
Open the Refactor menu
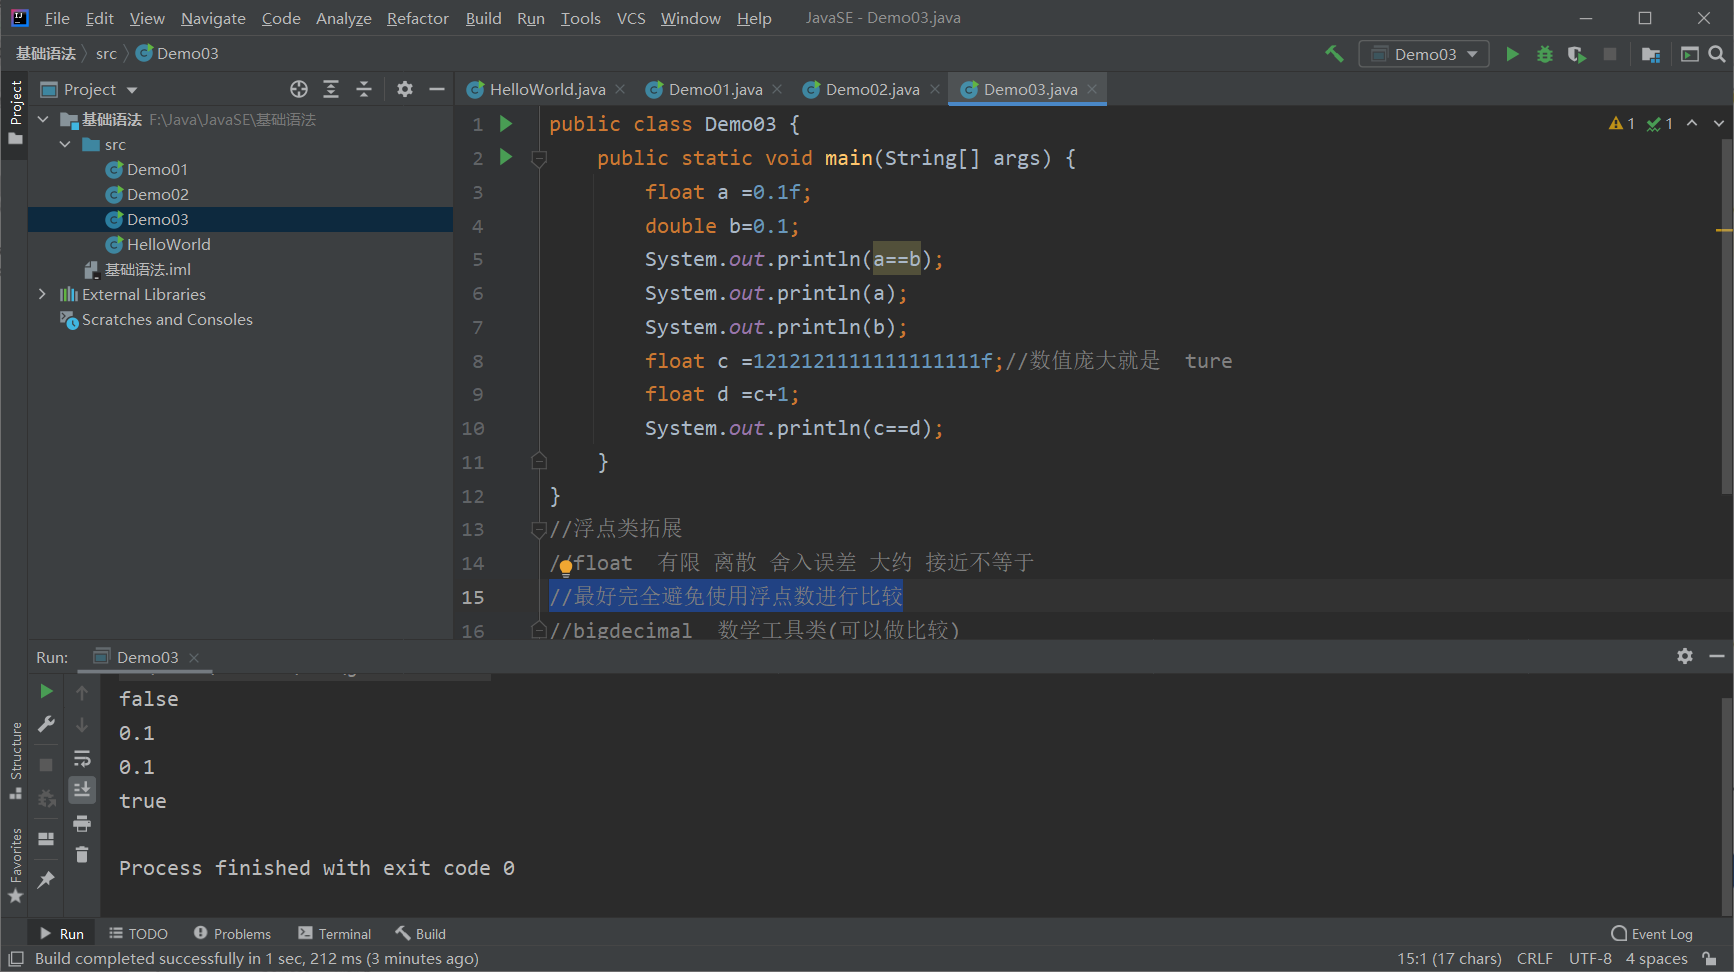(417, 18)
